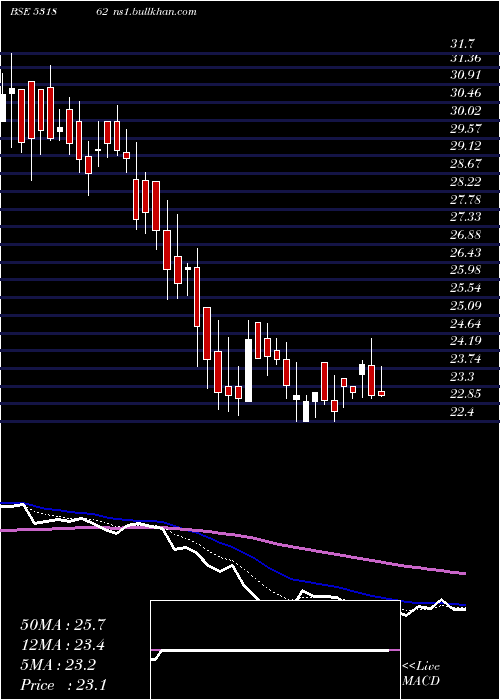Click the ns1.bullkhan.com source text
This screenshot has height=700, width=500.
(x=154, y=12)
